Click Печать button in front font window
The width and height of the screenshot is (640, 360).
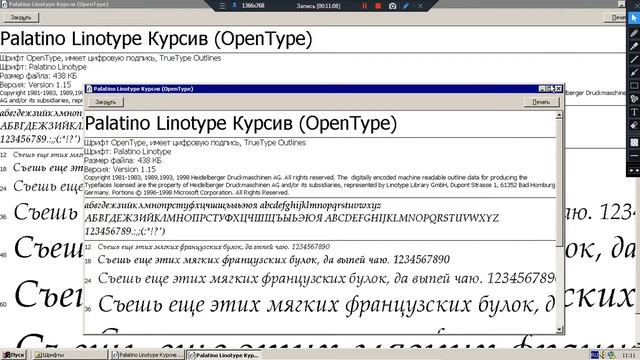541,102
